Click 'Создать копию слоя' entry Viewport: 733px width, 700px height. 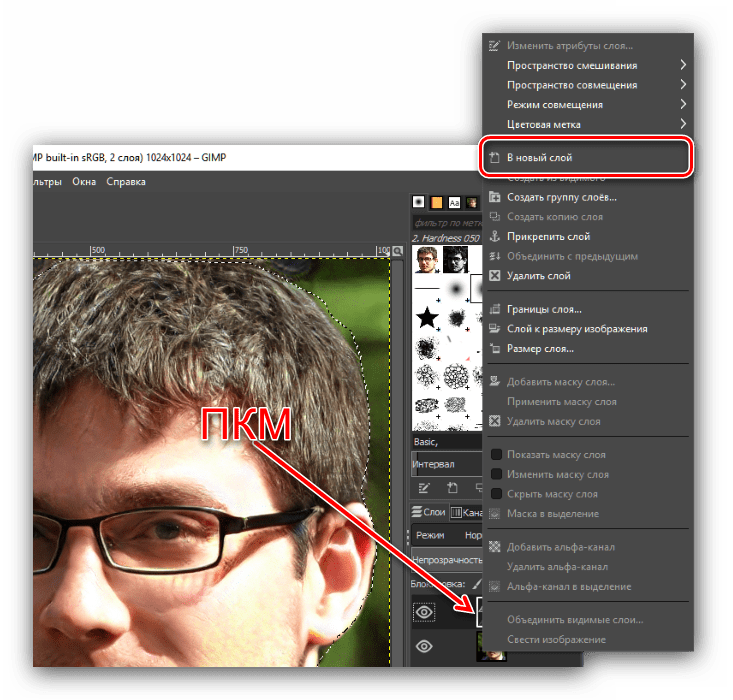586,217
